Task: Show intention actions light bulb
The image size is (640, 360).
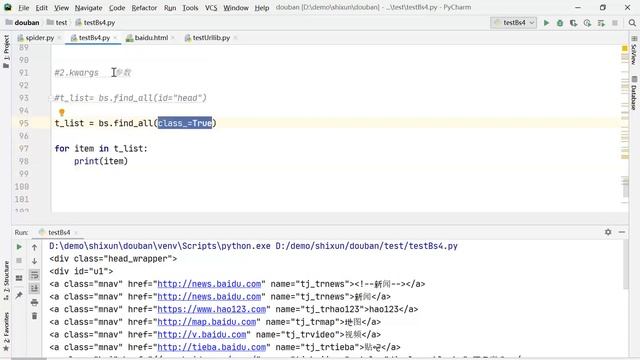Action: pyautogui.click(x=62, y=112)
